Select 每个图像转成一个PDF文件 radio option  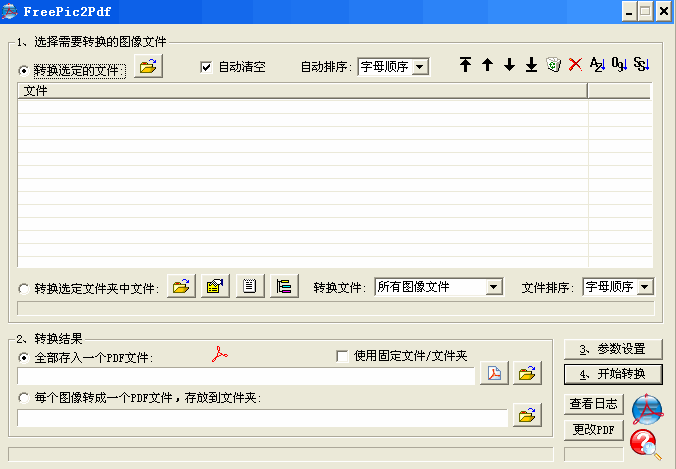click(23, 397)
